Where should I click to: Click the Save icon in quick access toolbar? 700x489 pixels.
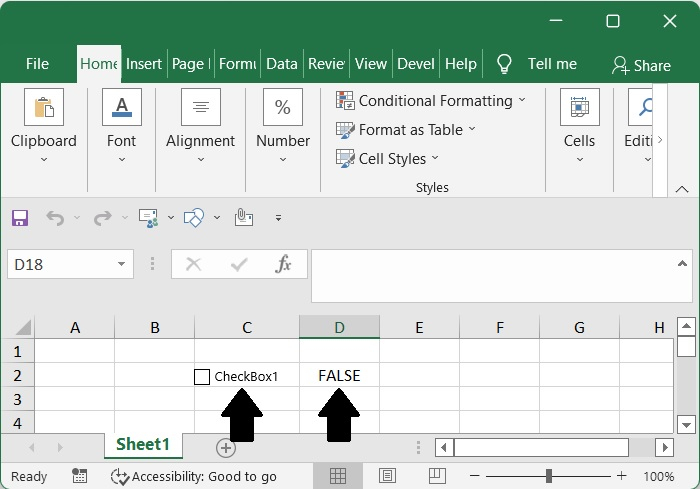click(20, 217)
